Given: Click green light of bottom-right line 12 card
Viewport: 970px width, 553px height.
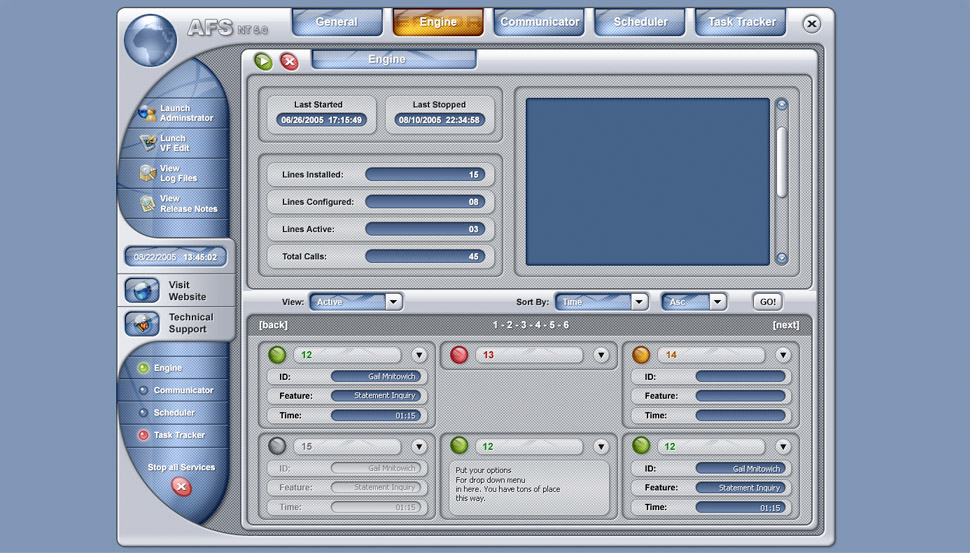Looking at the screenshot, I should [641, 445].
